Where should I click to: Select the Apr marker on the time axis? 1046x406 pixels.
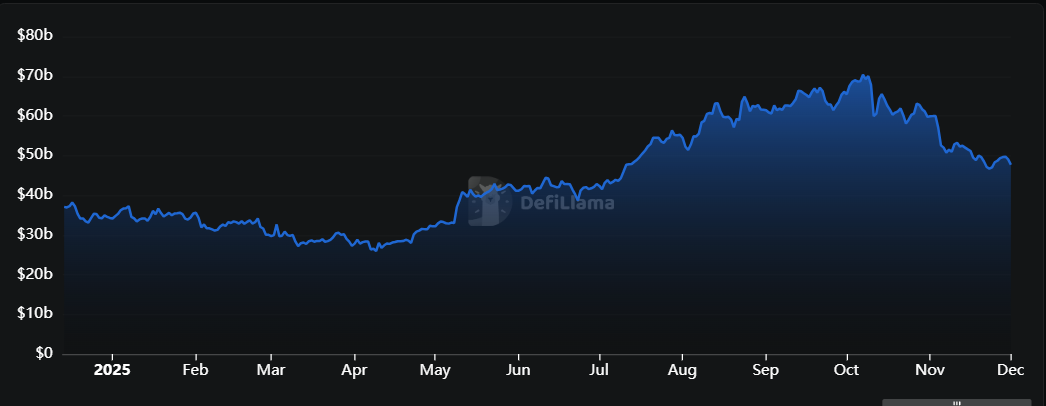point(354,368)
